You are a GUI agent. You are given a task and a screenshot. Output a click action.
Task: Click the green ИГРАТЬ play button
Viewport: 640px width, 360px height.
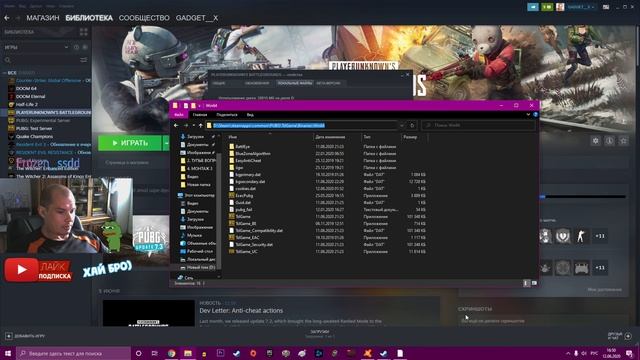coord(130,143)
